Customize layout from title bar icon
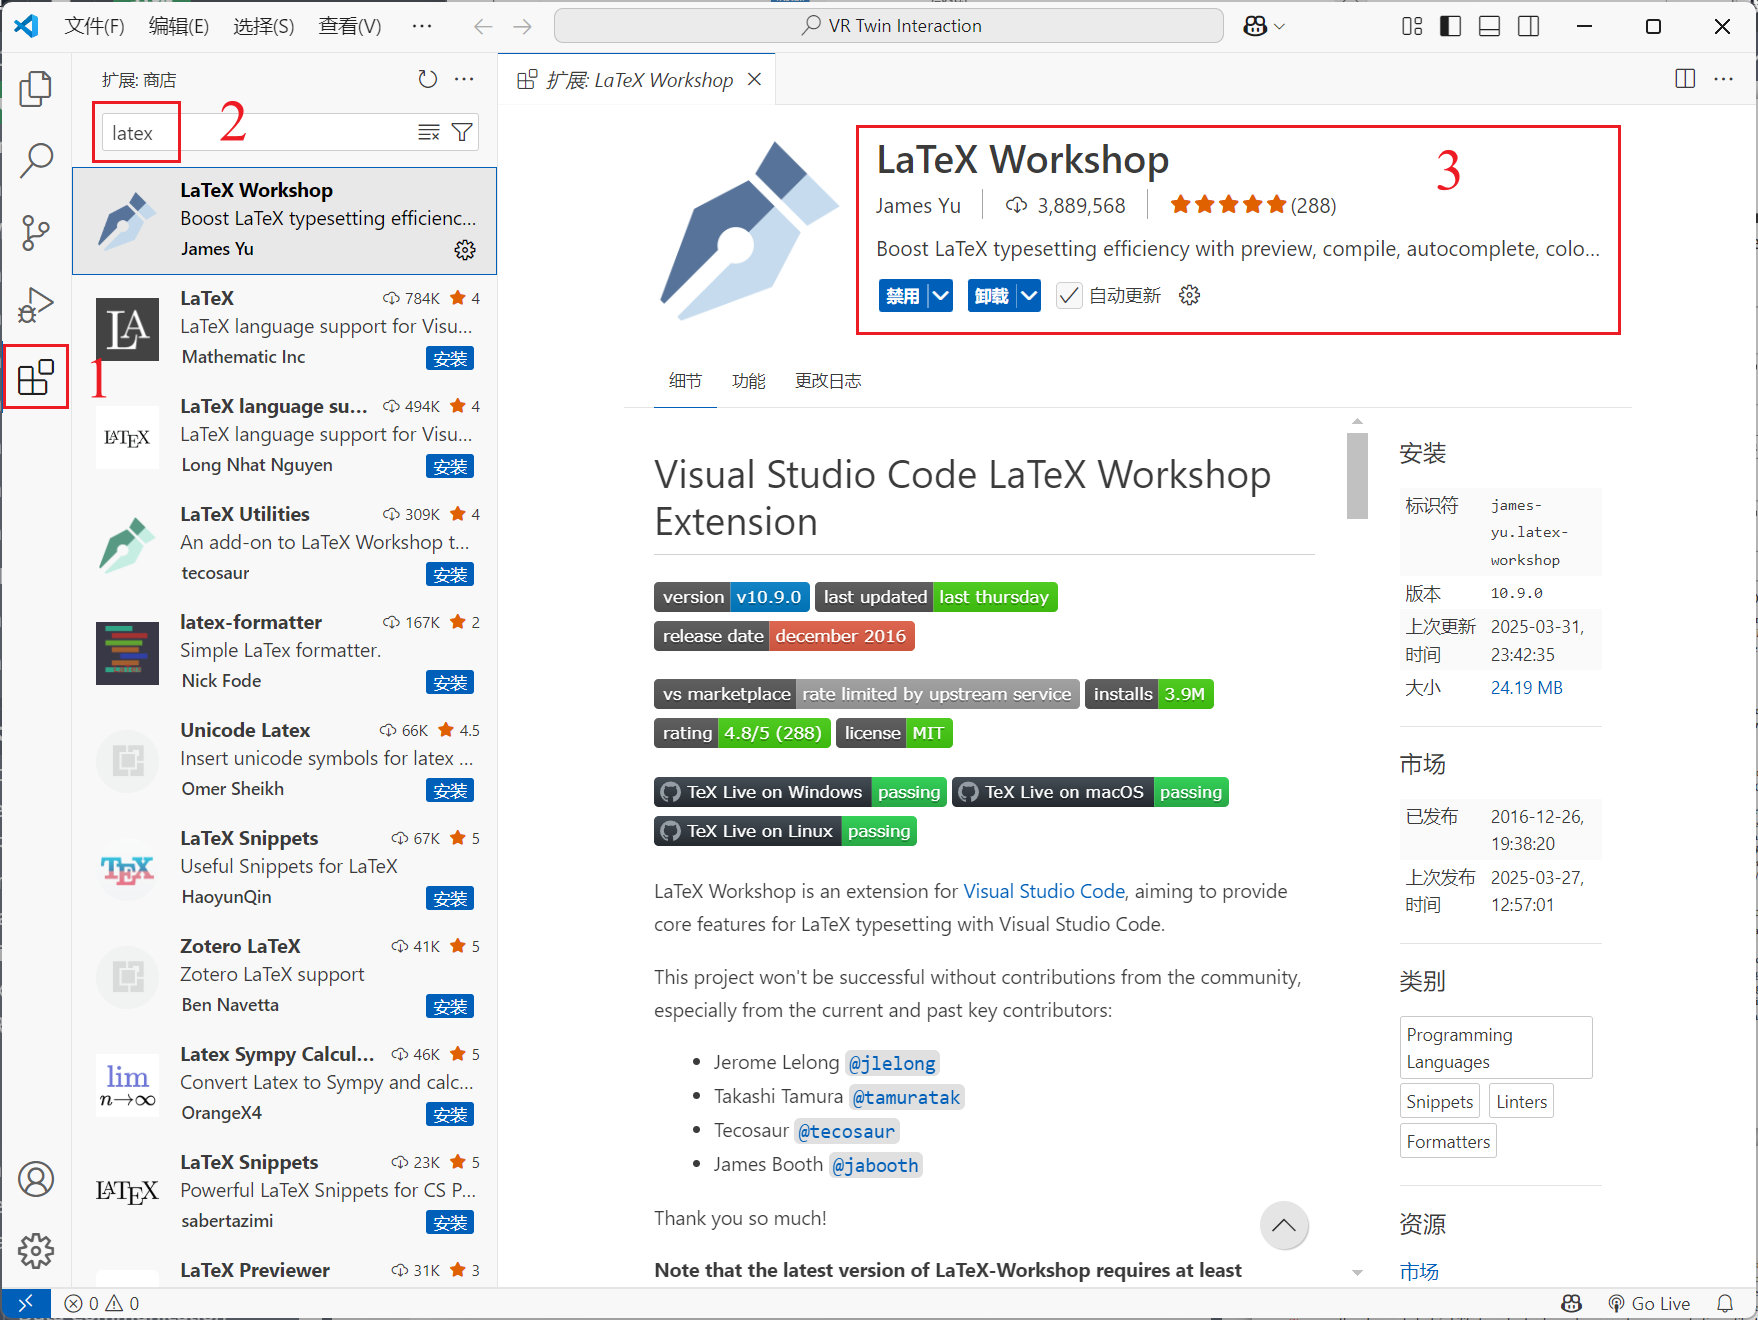 pyautogui.click(x=1412, y=26)
